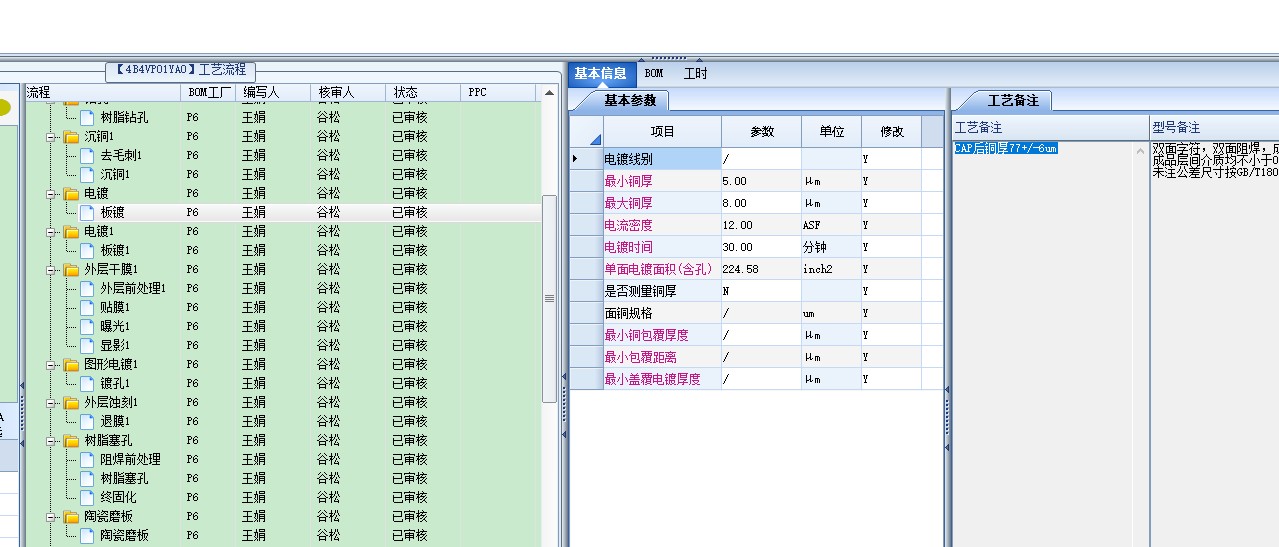
Task: Click the 曝光1 step document icon
Action: (x=87, y=326)
